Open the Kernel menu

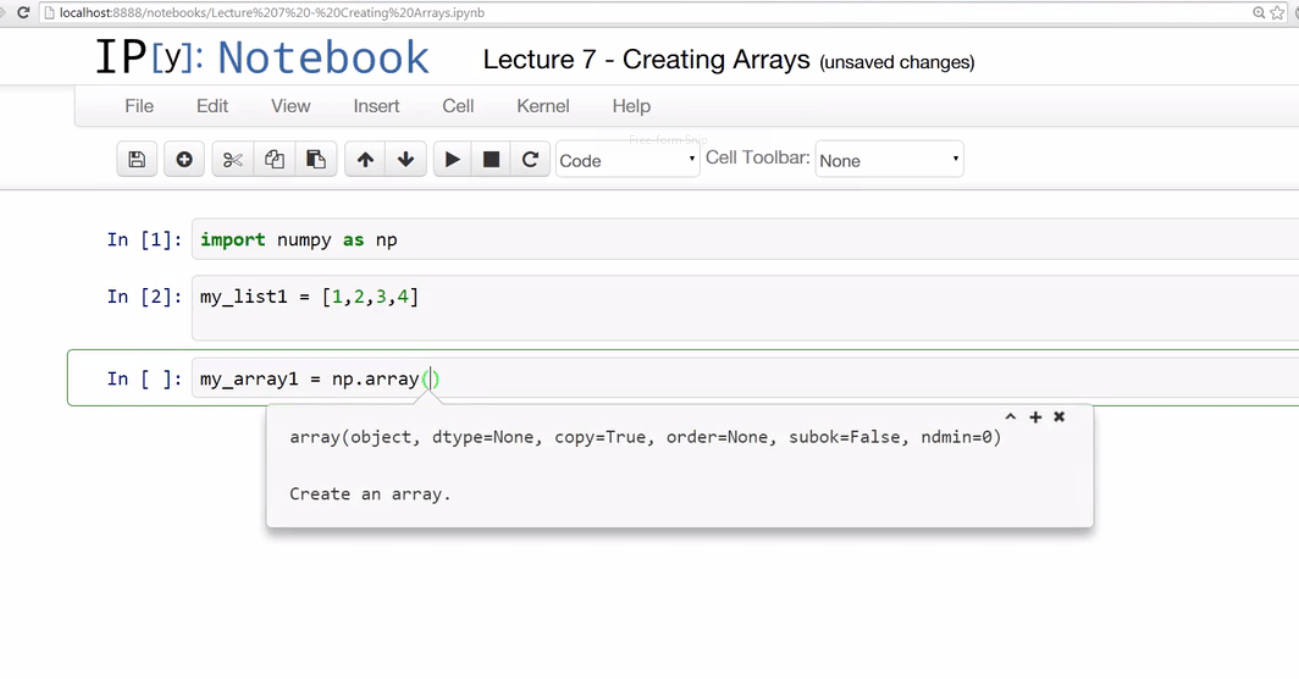pos(542,106)
